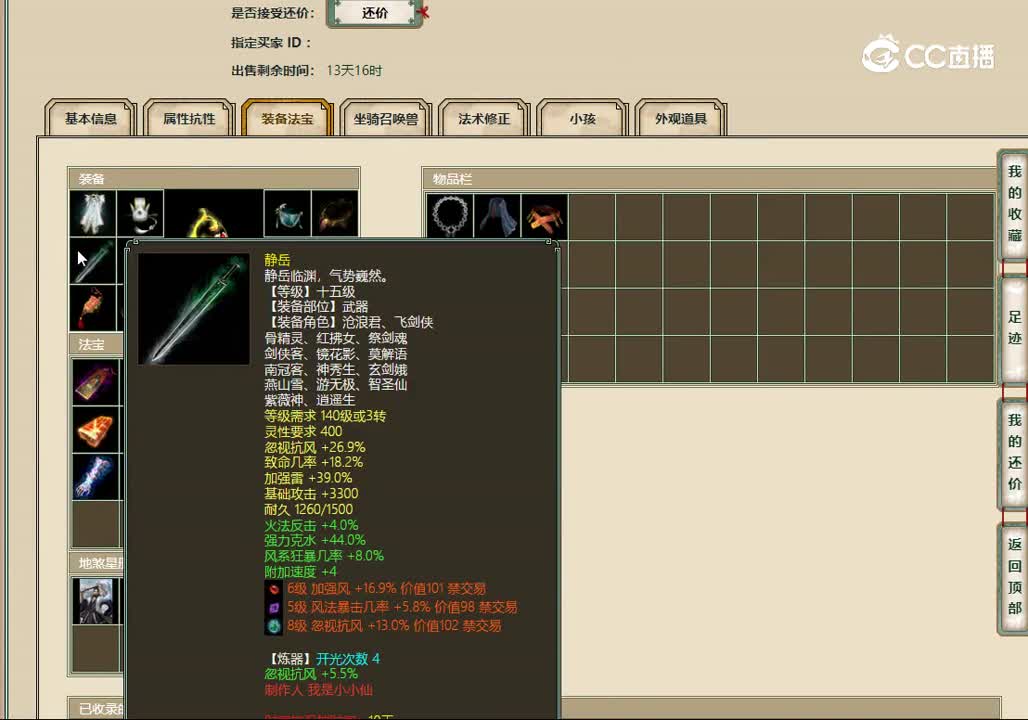Click the blue skeletal arm 法宝 icon
The height and width of the screenshot is (720, 1028).
(x=95, y=478)
